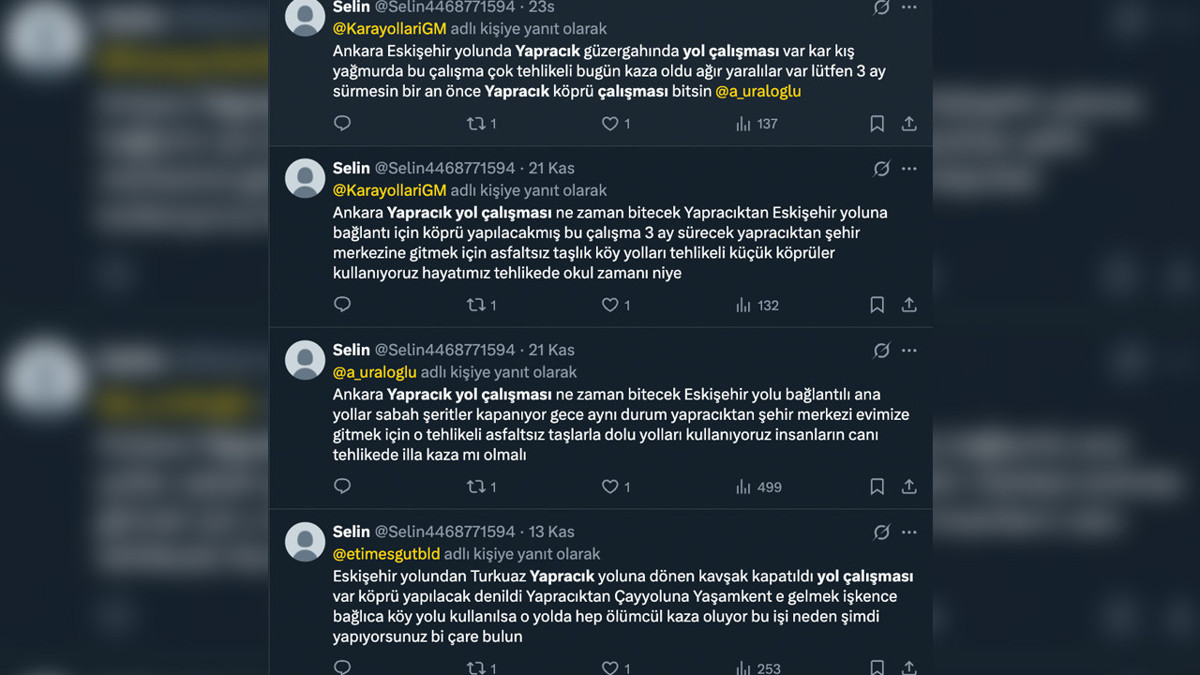This screenshot has width=1200, height=675.
Task: Open view analytics showing 499
Action: (758, 487)
